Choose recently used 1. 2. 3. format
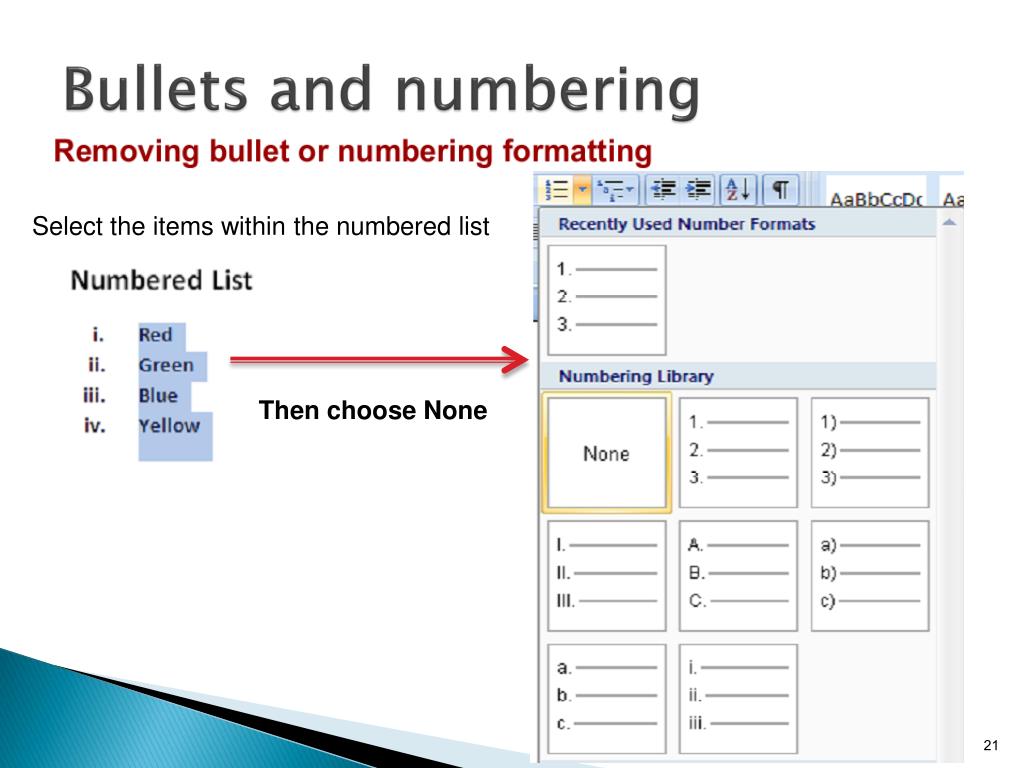Viewport: 1024px width, 768px height. pos(607,300)
